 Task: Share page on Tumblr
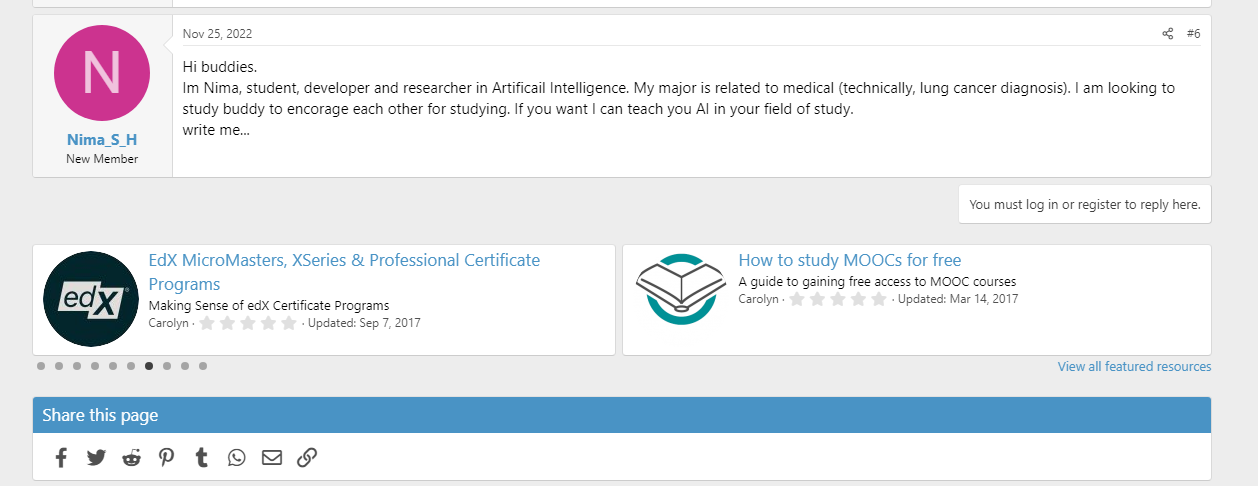click(202, 458)
